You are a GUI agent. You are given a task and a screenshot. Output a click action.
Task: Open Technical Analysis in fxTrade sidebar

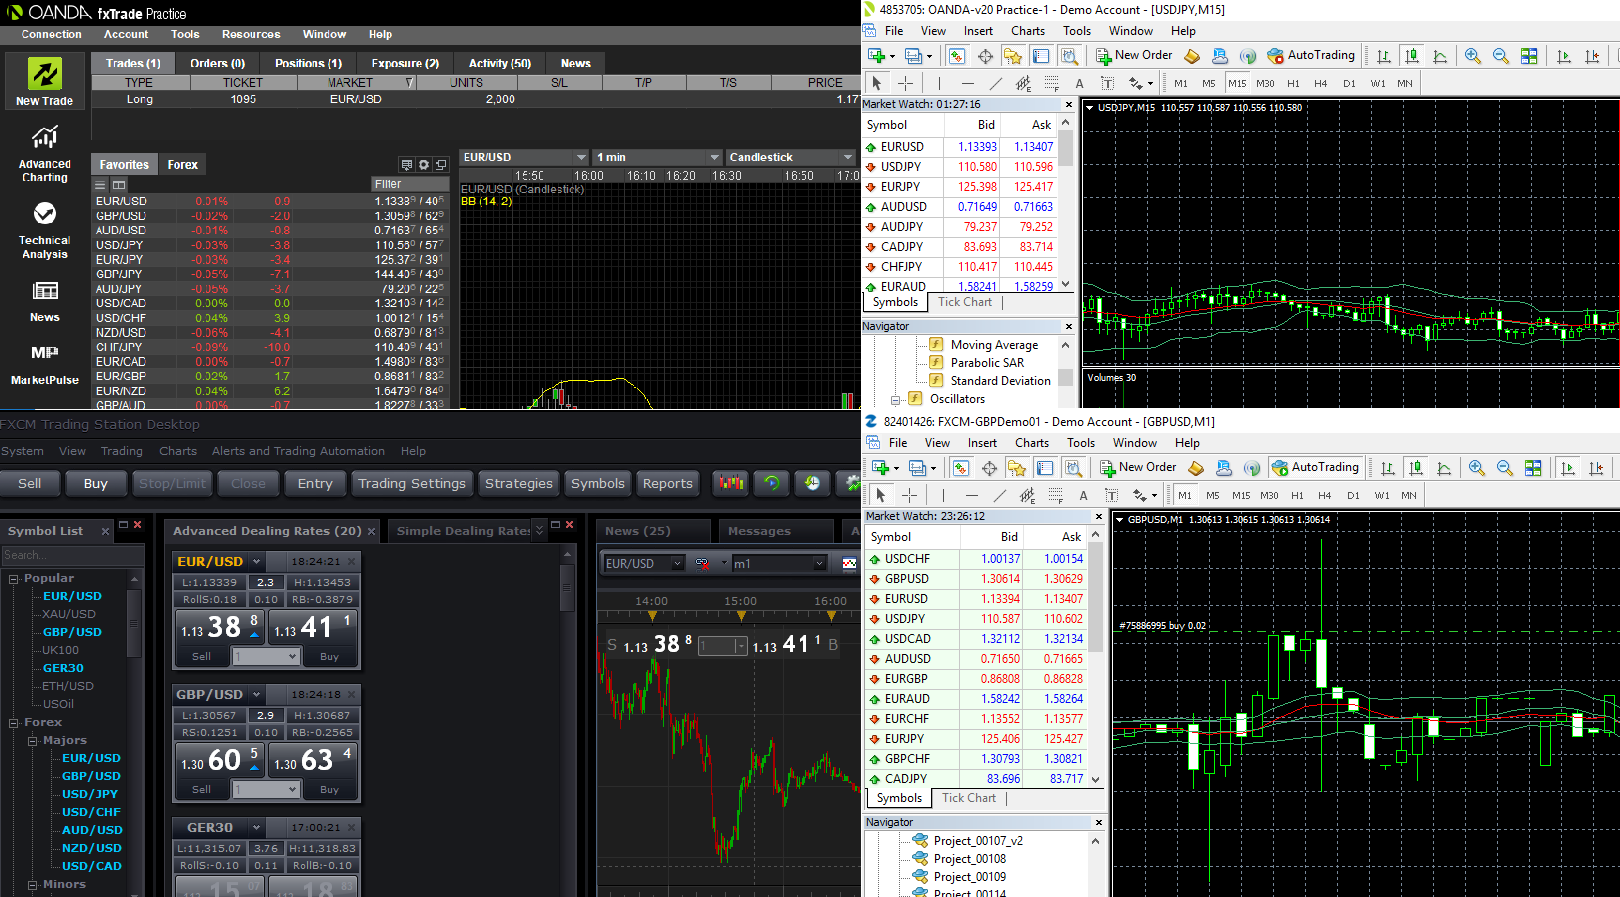44,231
